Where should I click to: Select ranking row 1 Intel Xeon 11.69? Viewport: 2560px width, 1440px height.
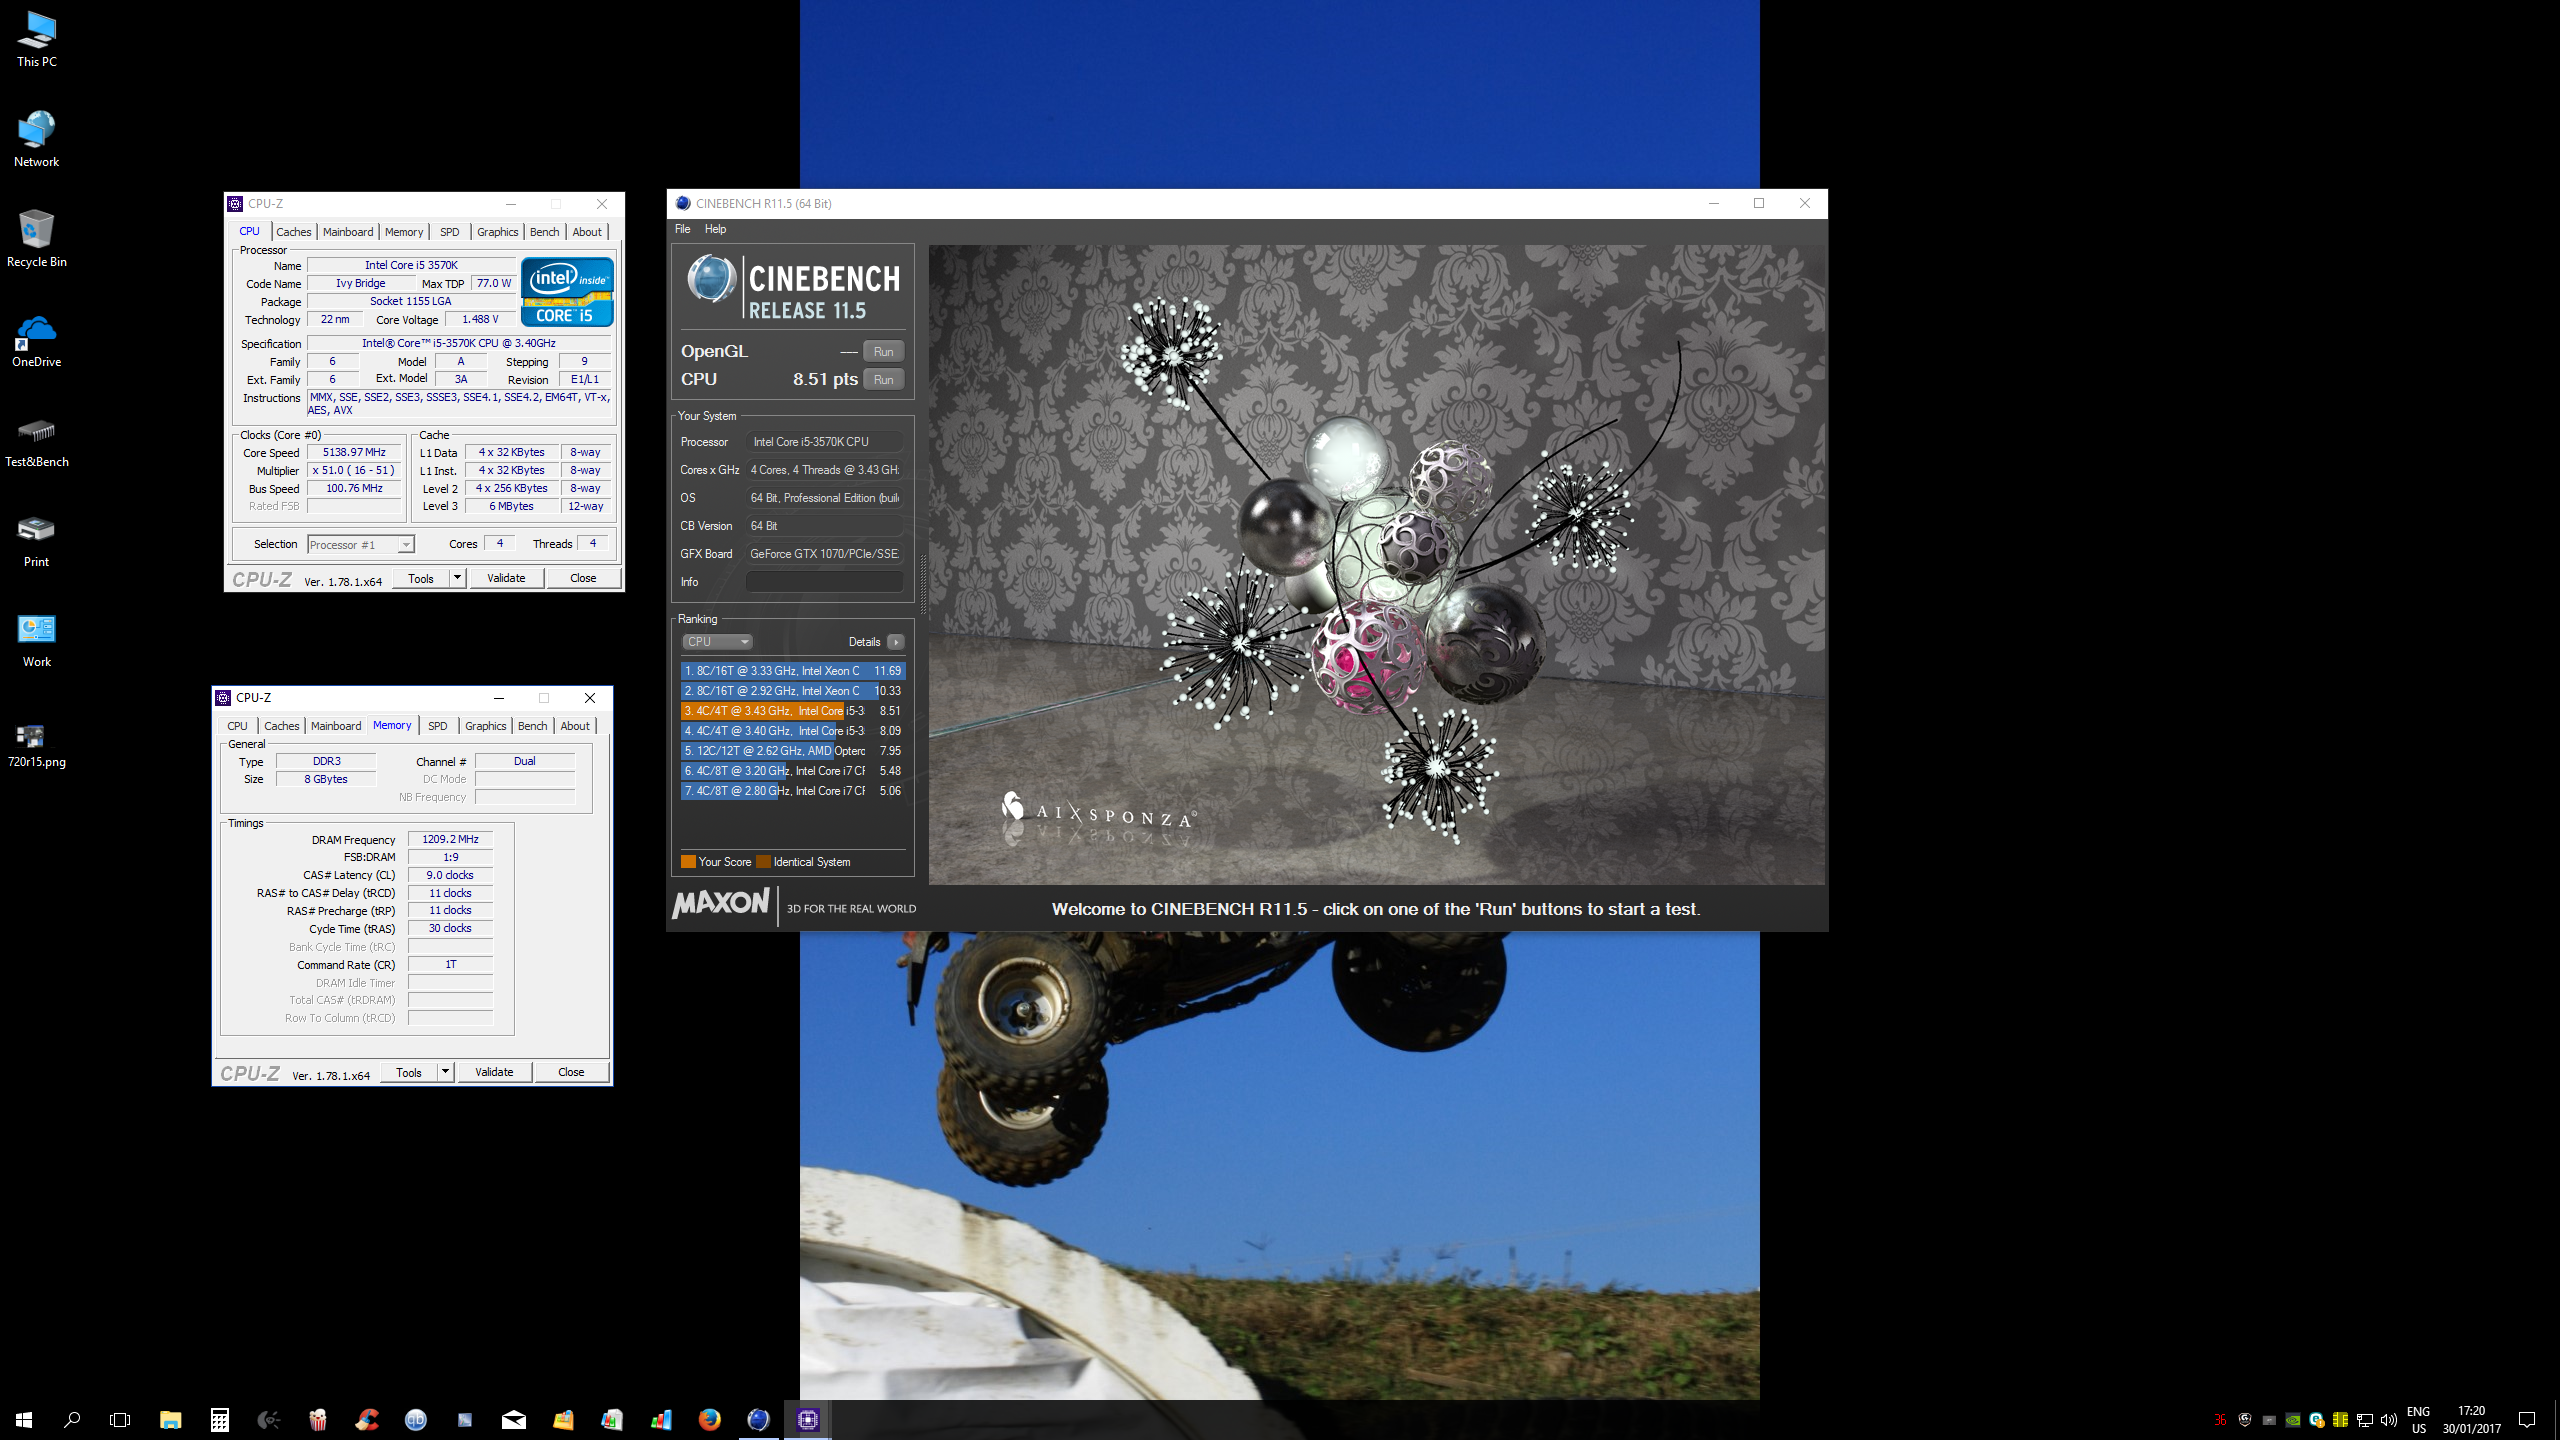tap(793, 671)
